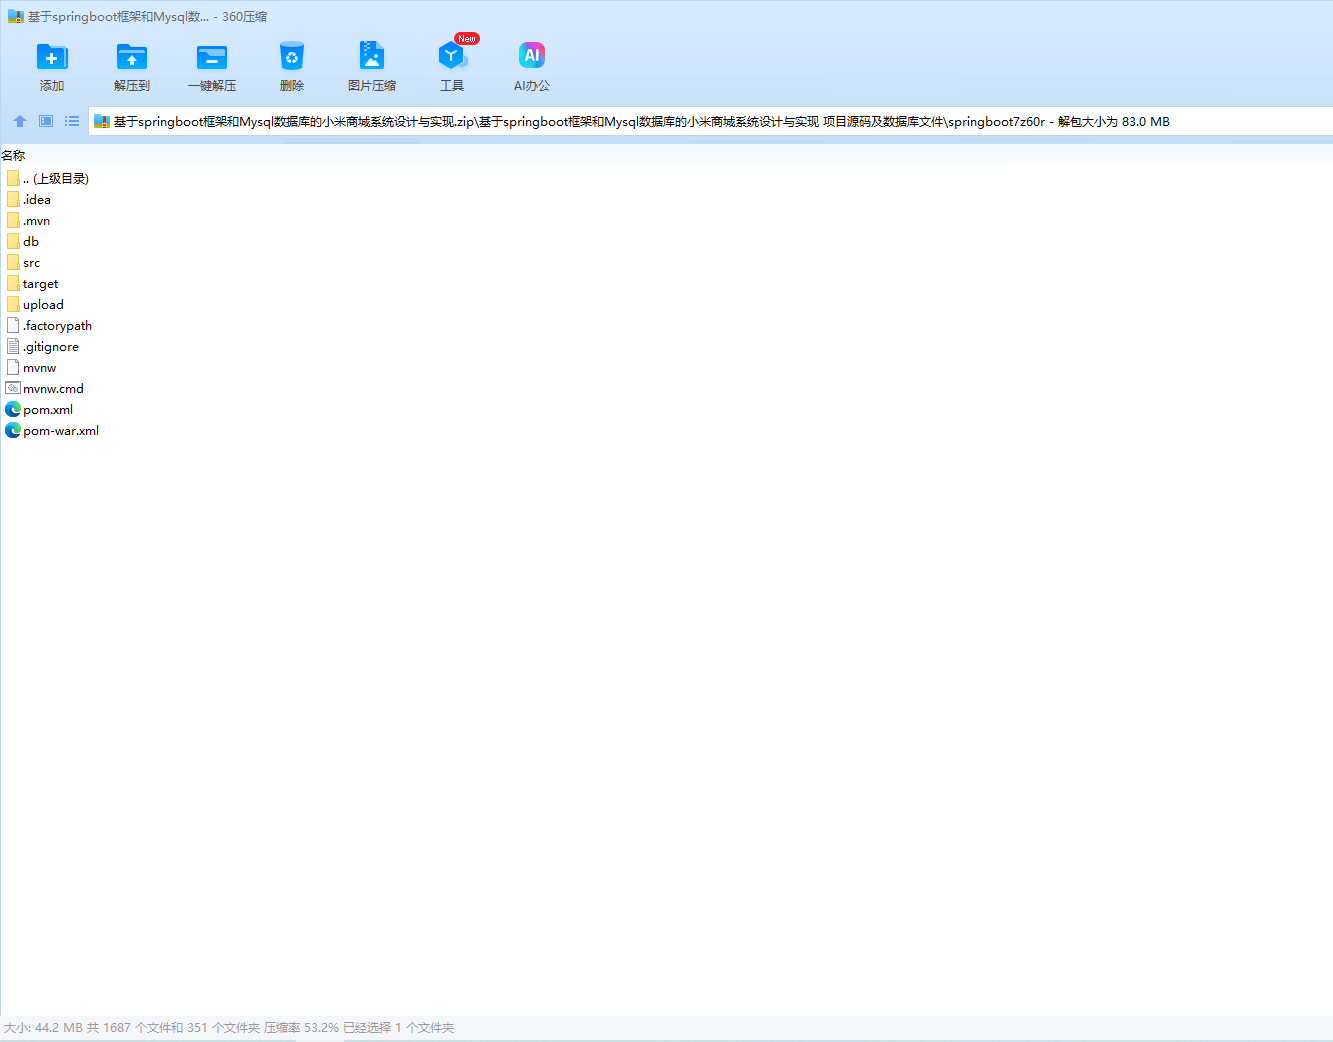Select the src folder icon
Viewport: 1333px width, 1042px height.
13,262
